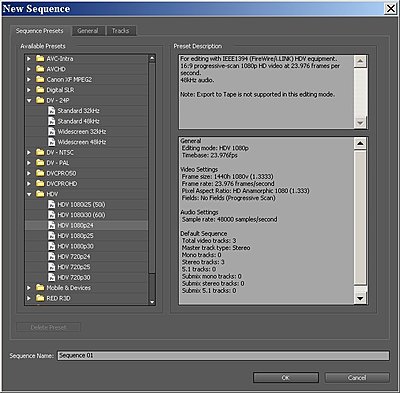This screenshot has height=393, width=400.
Task: Click preset description scroll down arrow
Action: point(360,123)
